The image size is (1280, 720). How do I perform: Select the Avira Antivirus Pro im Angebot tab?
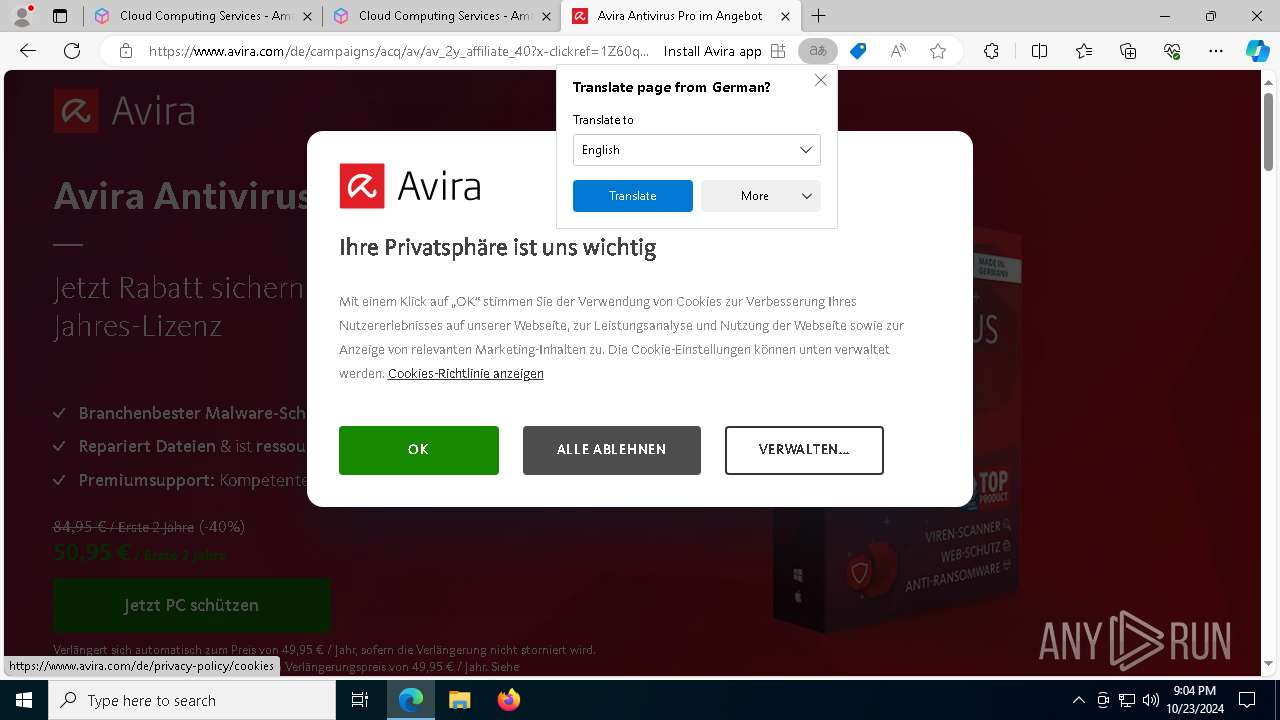(681, 16)
